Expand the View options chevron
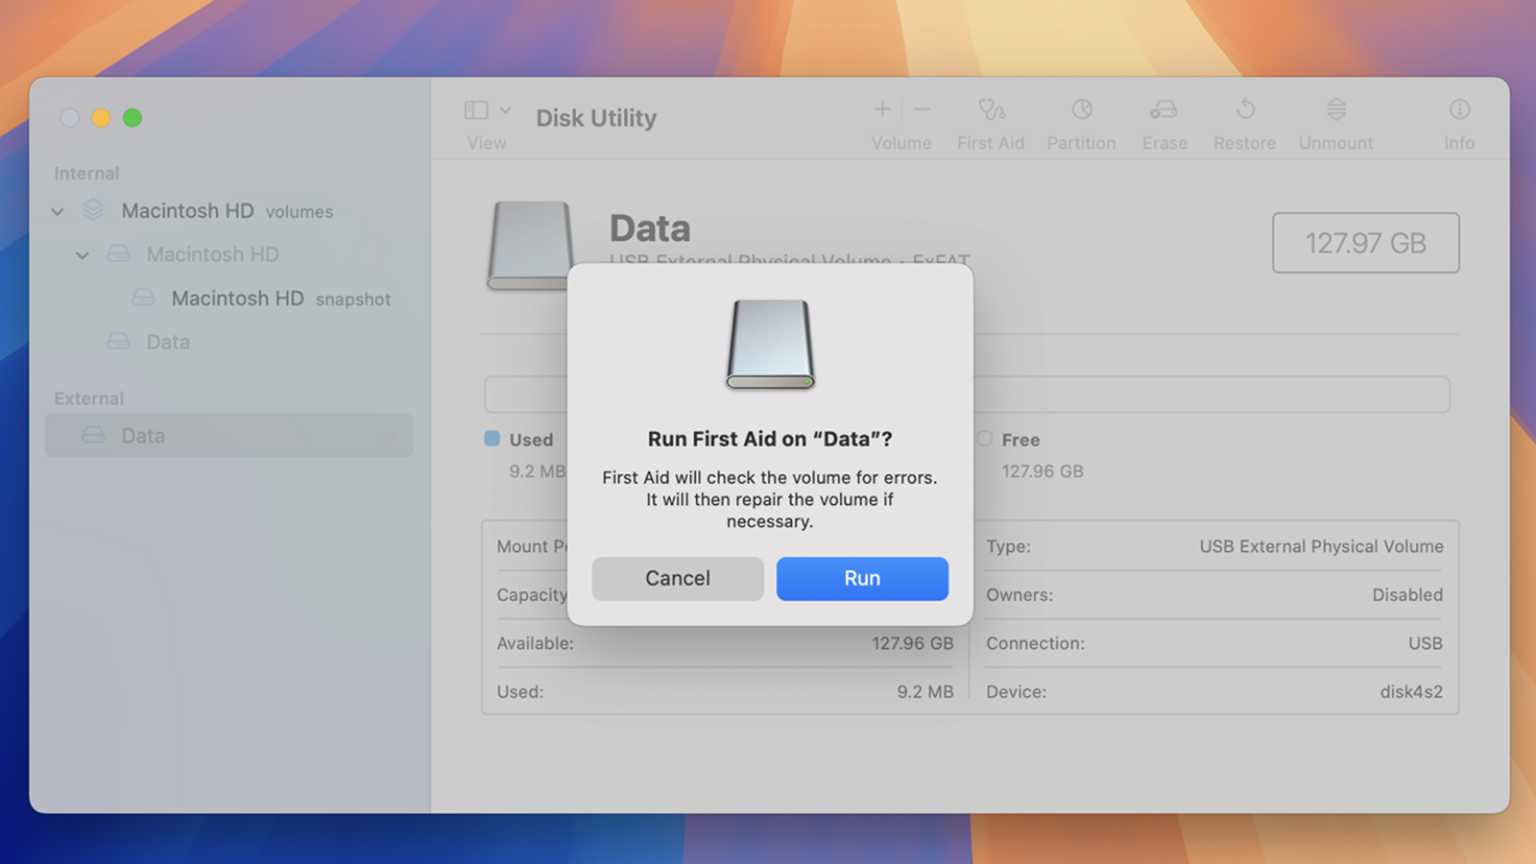 tap(507, 109)
